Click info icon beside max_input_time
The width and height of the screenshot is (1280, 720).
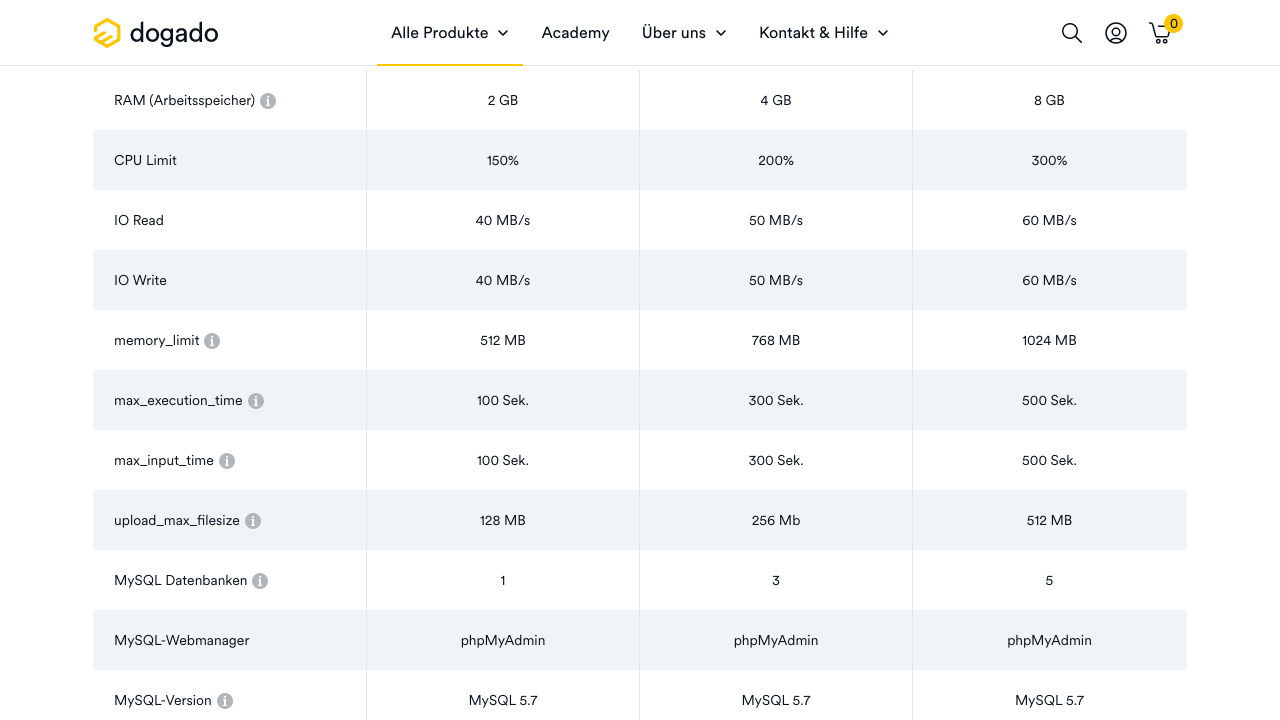227,461
